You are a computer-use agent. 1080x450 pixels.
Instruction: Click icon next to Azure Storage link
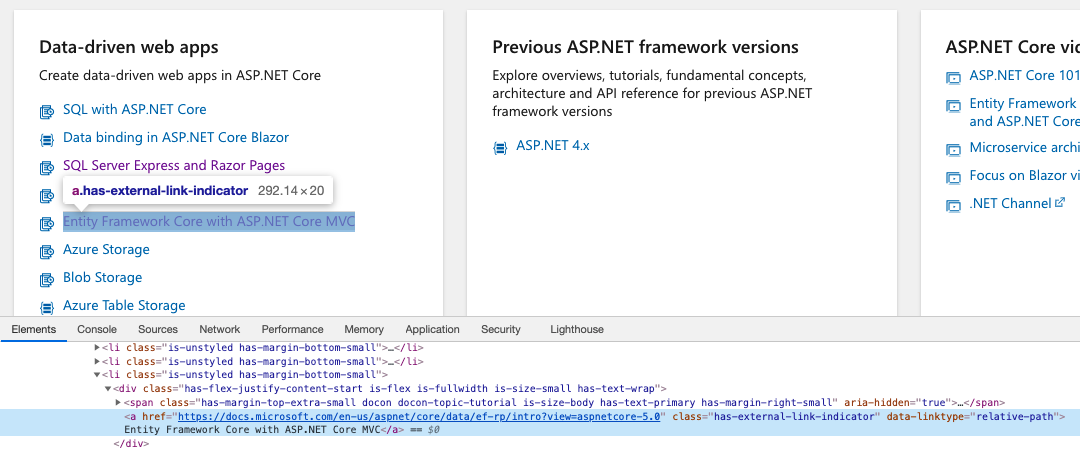point(47,252)
